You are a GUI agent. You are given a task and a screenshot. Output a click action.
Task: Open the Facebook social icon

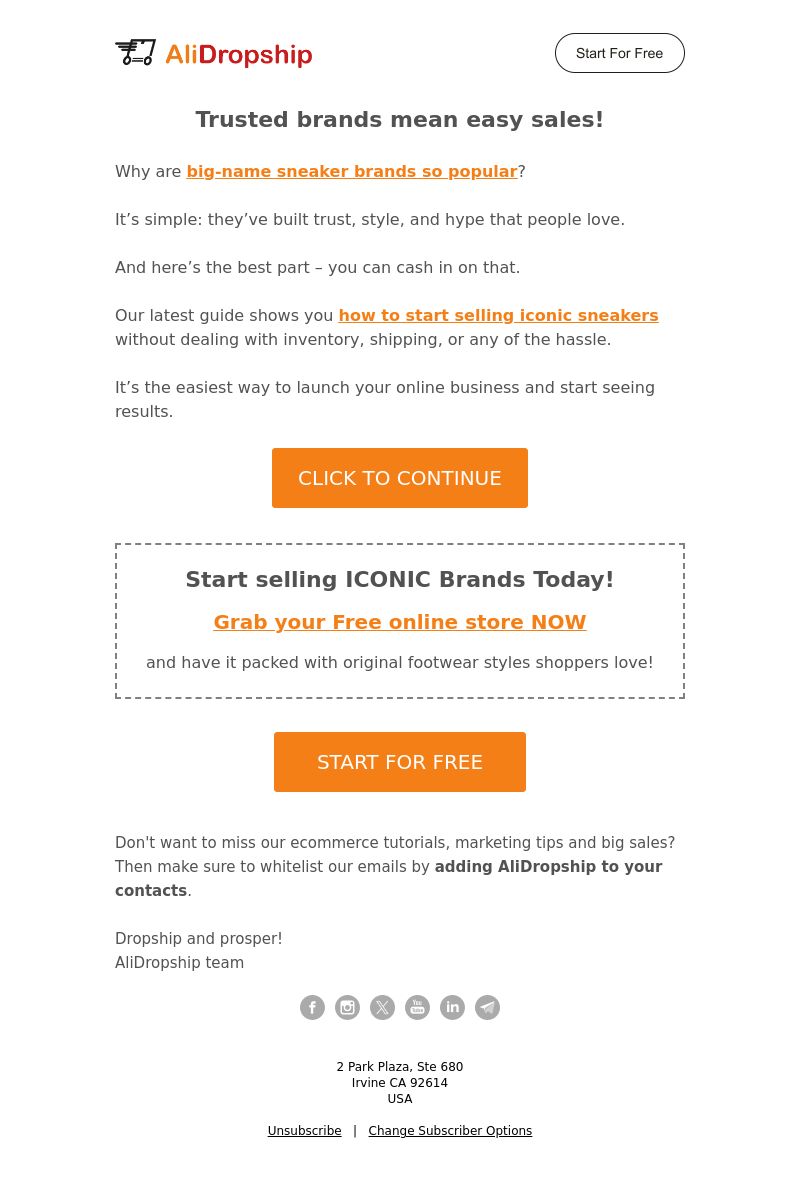pyautogui.click(x=312, y=1007)
